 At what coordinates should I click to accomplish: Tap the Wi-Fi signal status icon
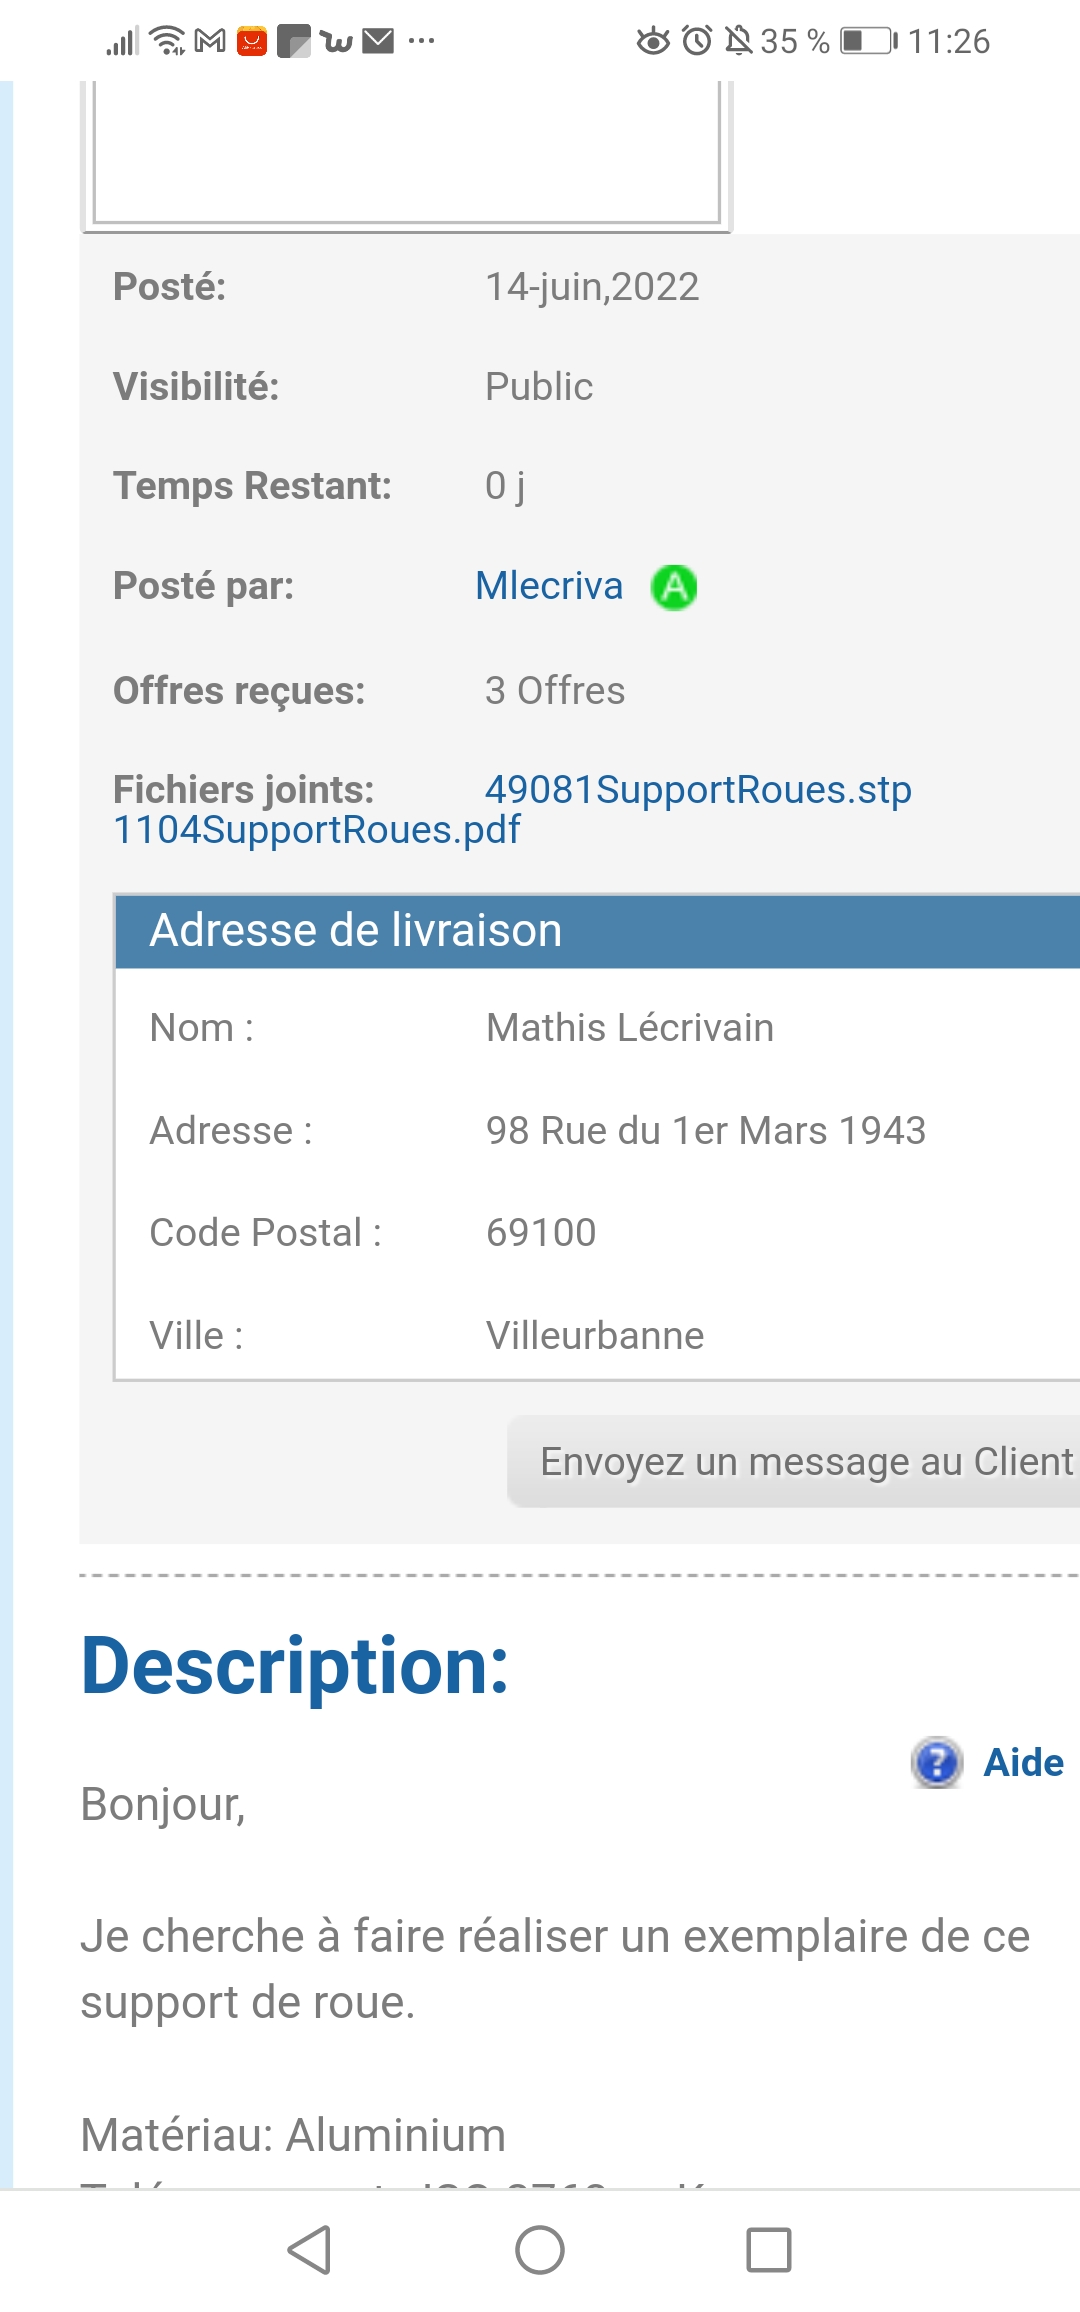(x=167, y=41)
